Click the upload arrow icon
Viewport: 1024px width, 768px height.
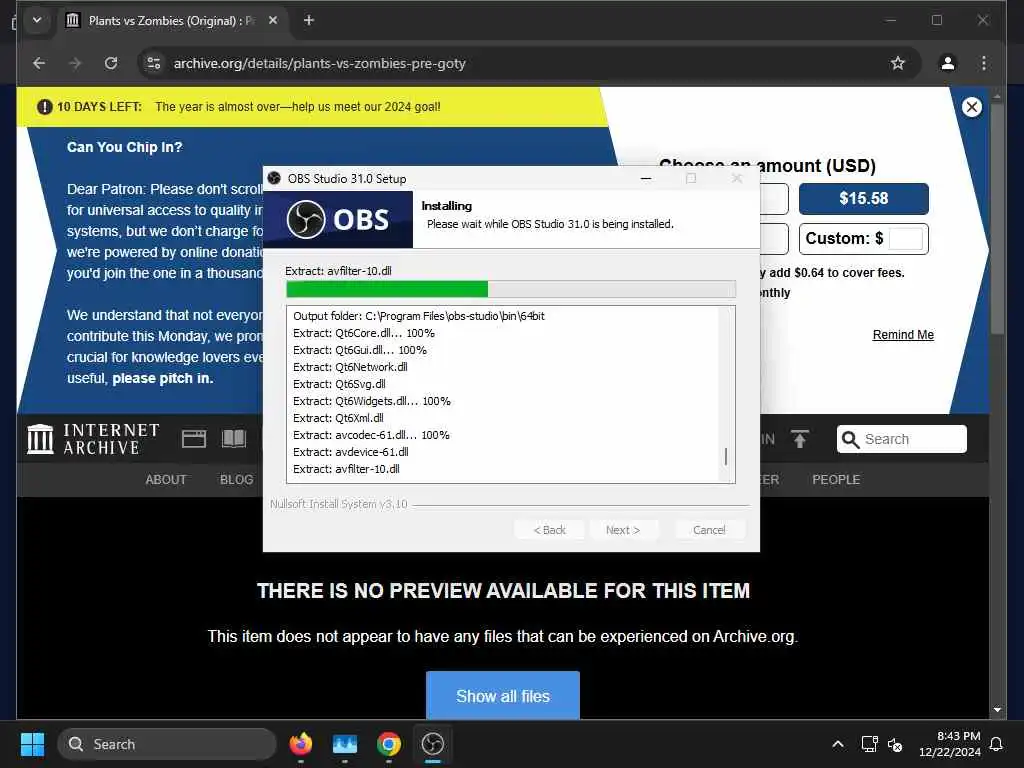click(x=799, y=439)
